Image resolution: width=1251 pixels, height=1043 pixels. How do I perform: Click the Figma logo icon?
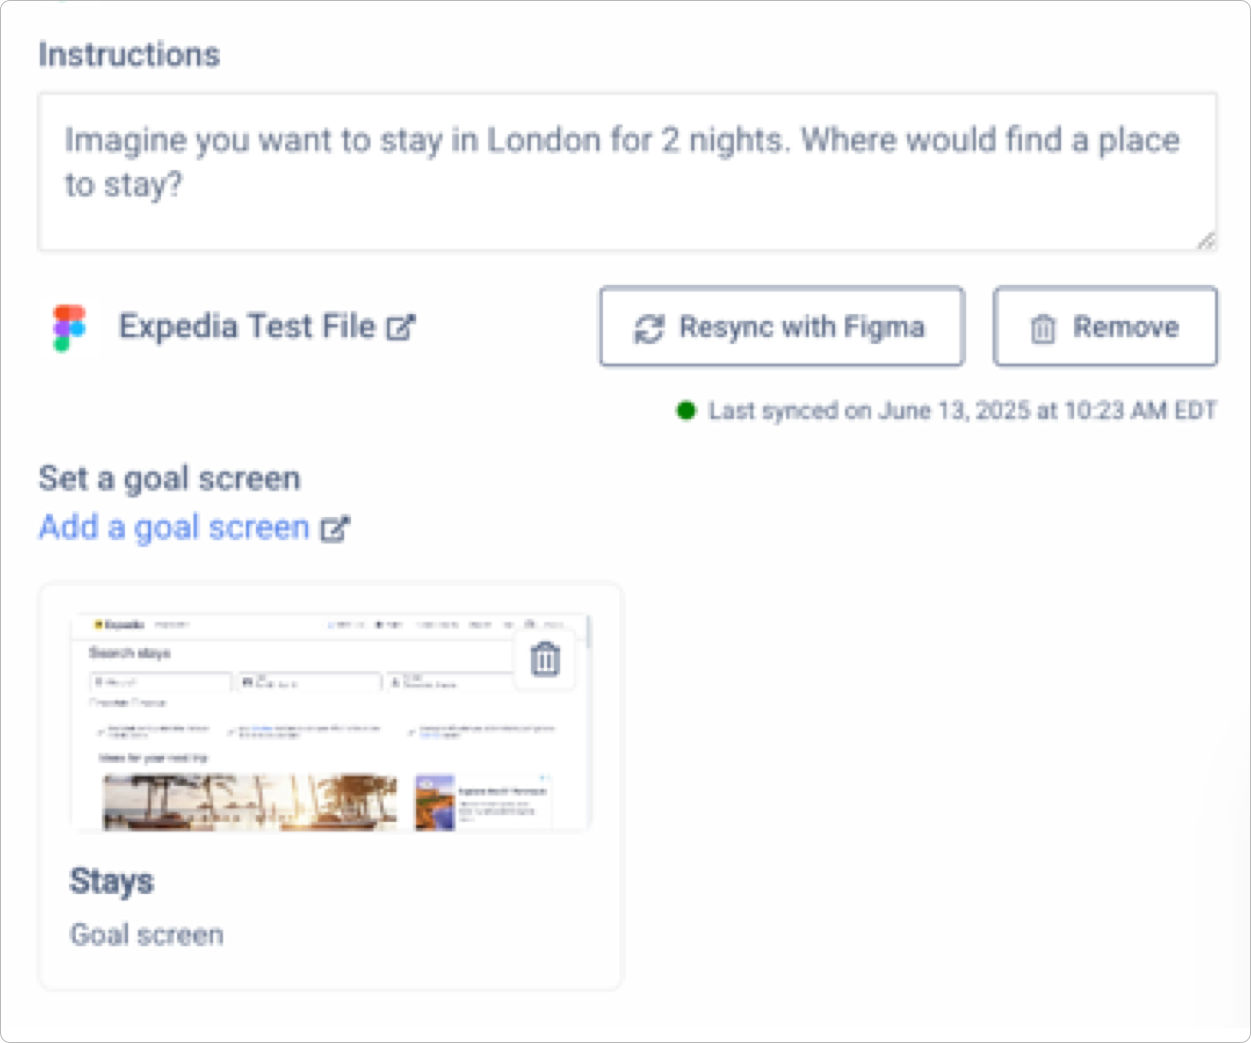[69, 328]
